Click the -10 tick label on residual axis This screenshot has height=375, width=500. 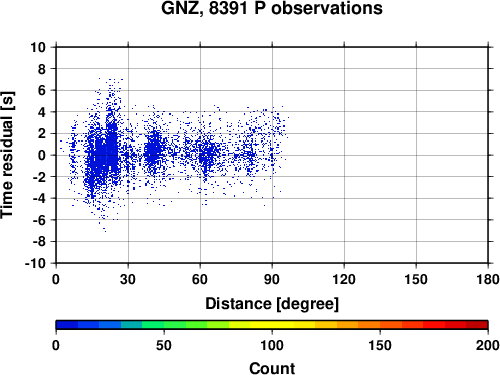35,263
